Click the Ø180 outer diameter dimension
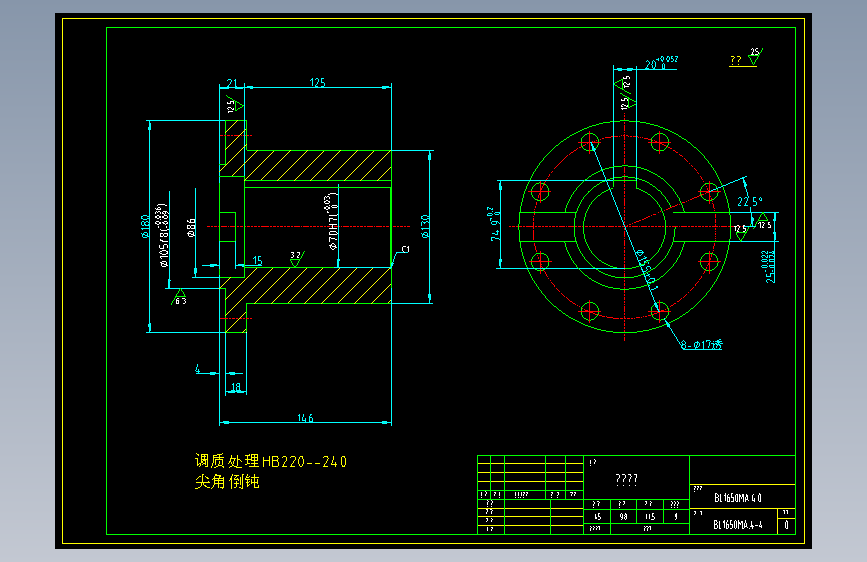 (145, 226)
